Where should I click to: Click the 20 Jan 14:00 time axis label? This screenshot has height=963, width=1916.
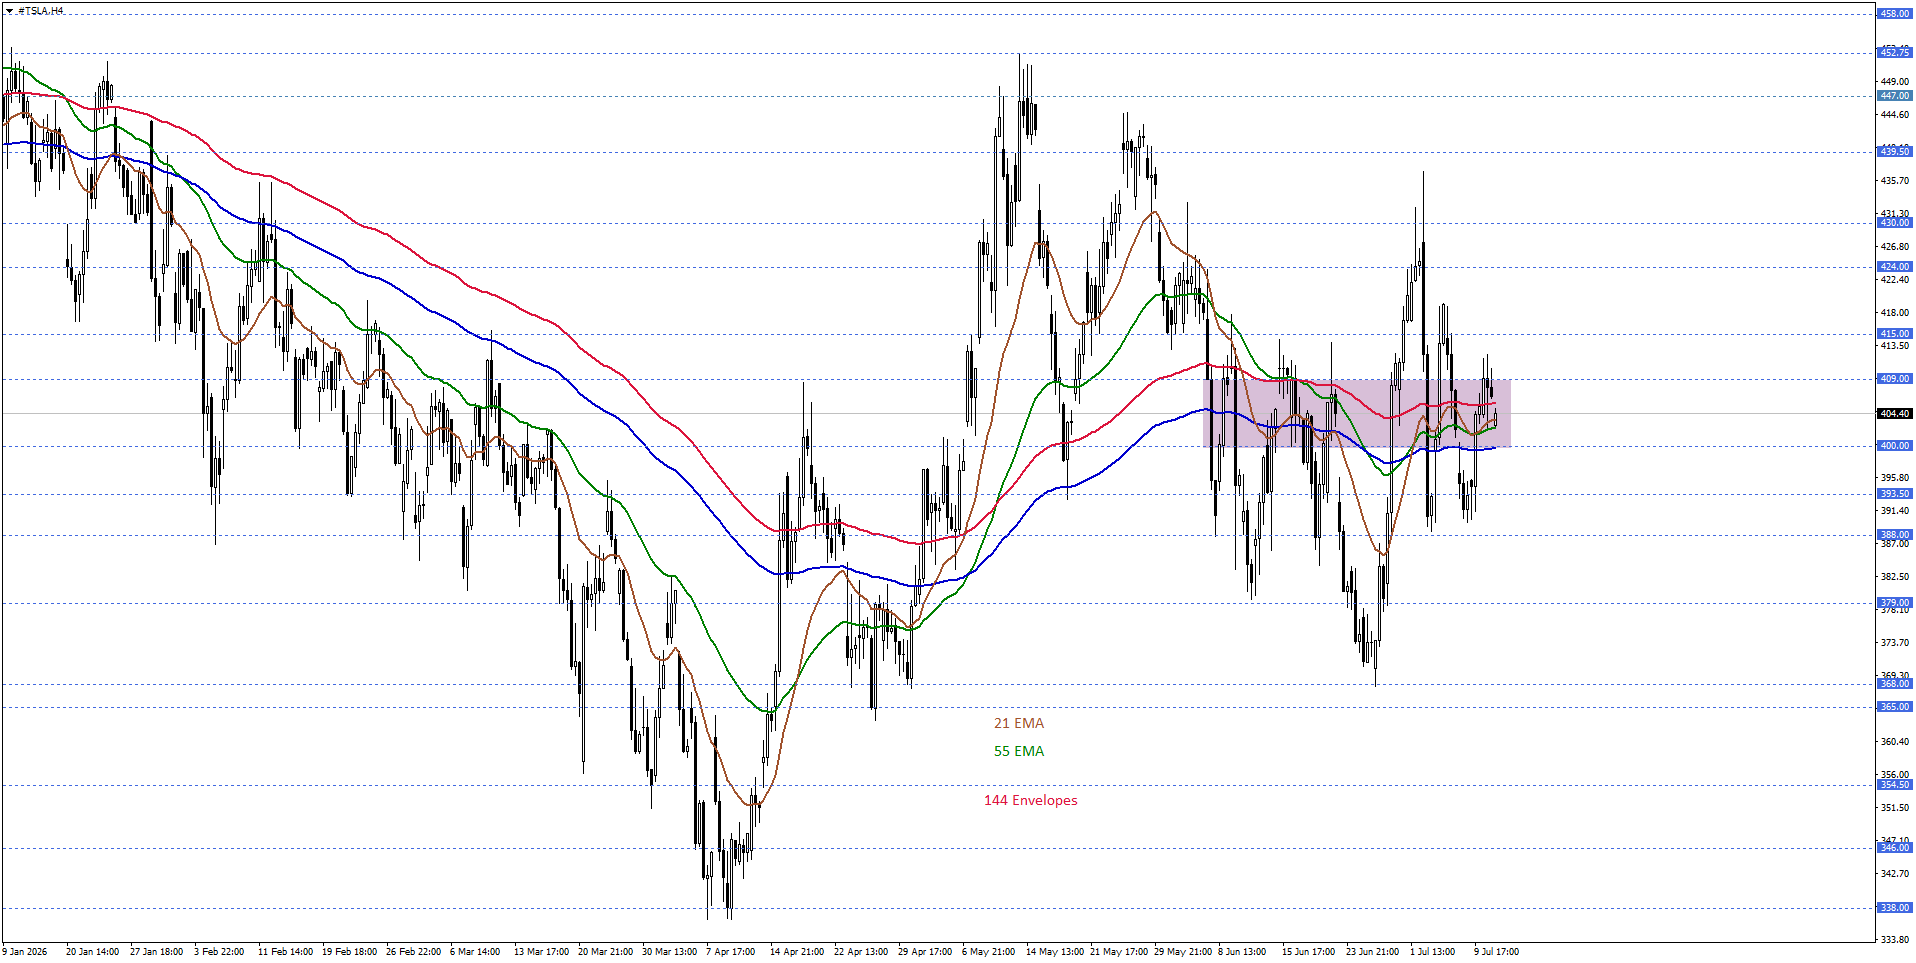(x=92, y=952)
